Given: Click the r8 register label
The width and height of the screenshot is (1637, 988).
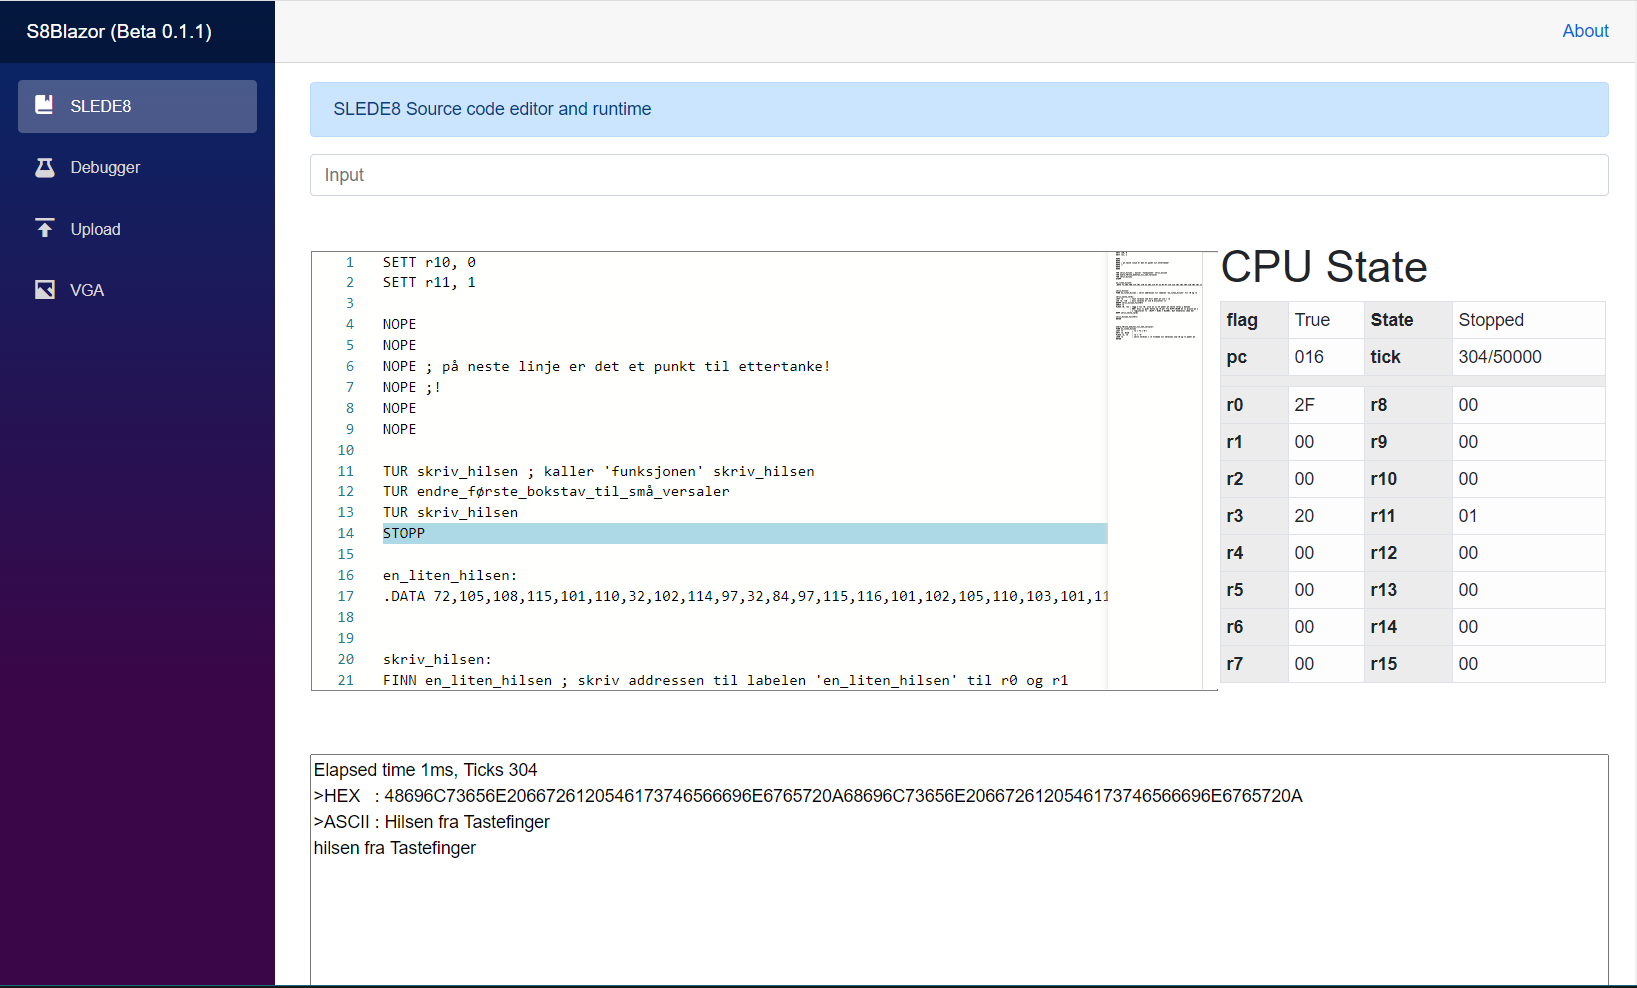Looking at the screenshot, I should pyautogui.click(x=1379, y=405).
